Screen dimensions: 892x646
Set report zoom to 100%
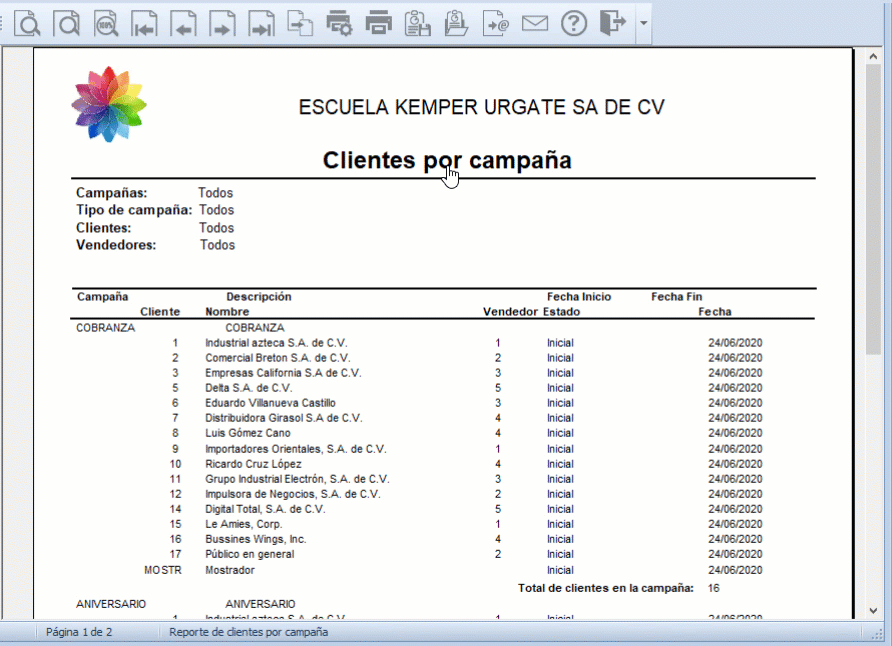coord(105,22)
